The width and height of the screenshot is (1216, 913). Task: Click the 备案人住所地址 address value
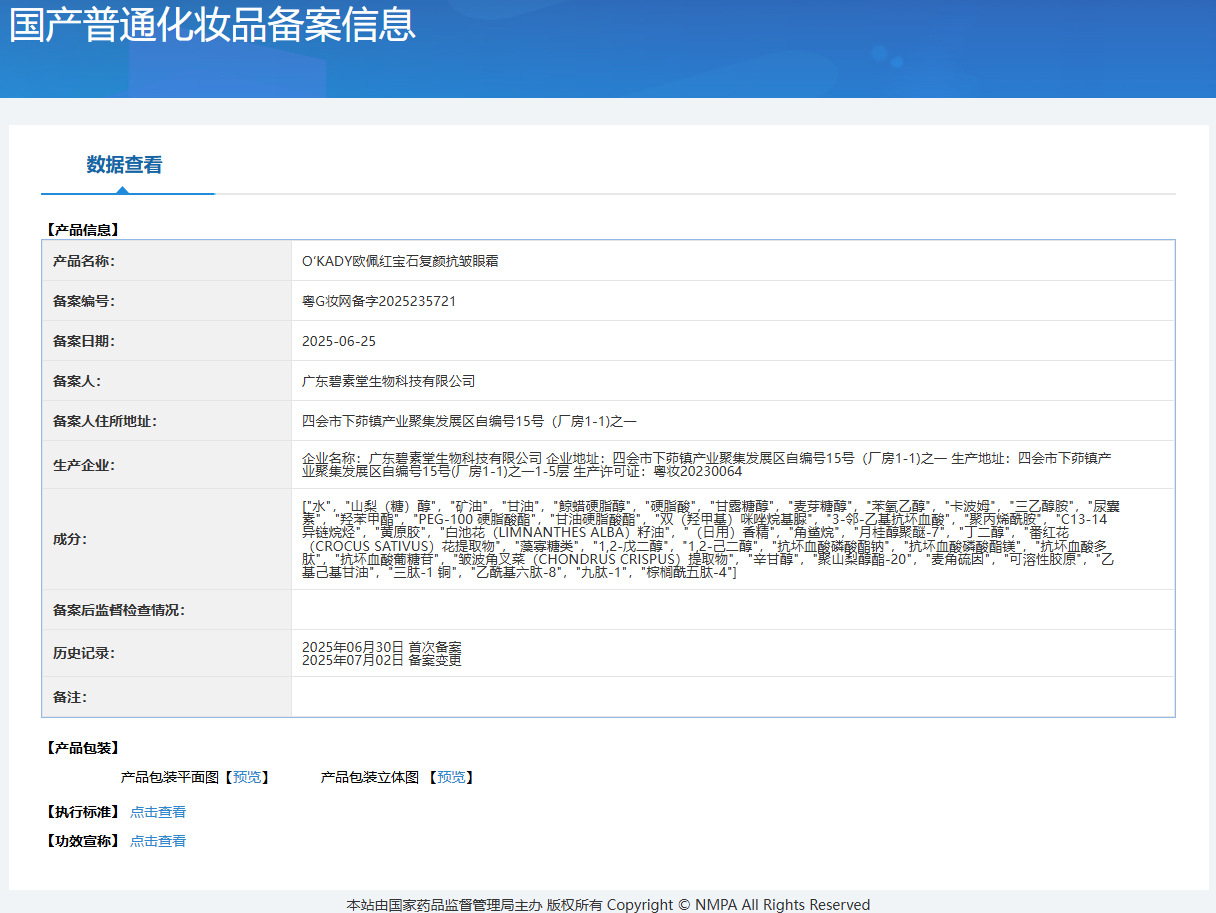pos(469,421)
